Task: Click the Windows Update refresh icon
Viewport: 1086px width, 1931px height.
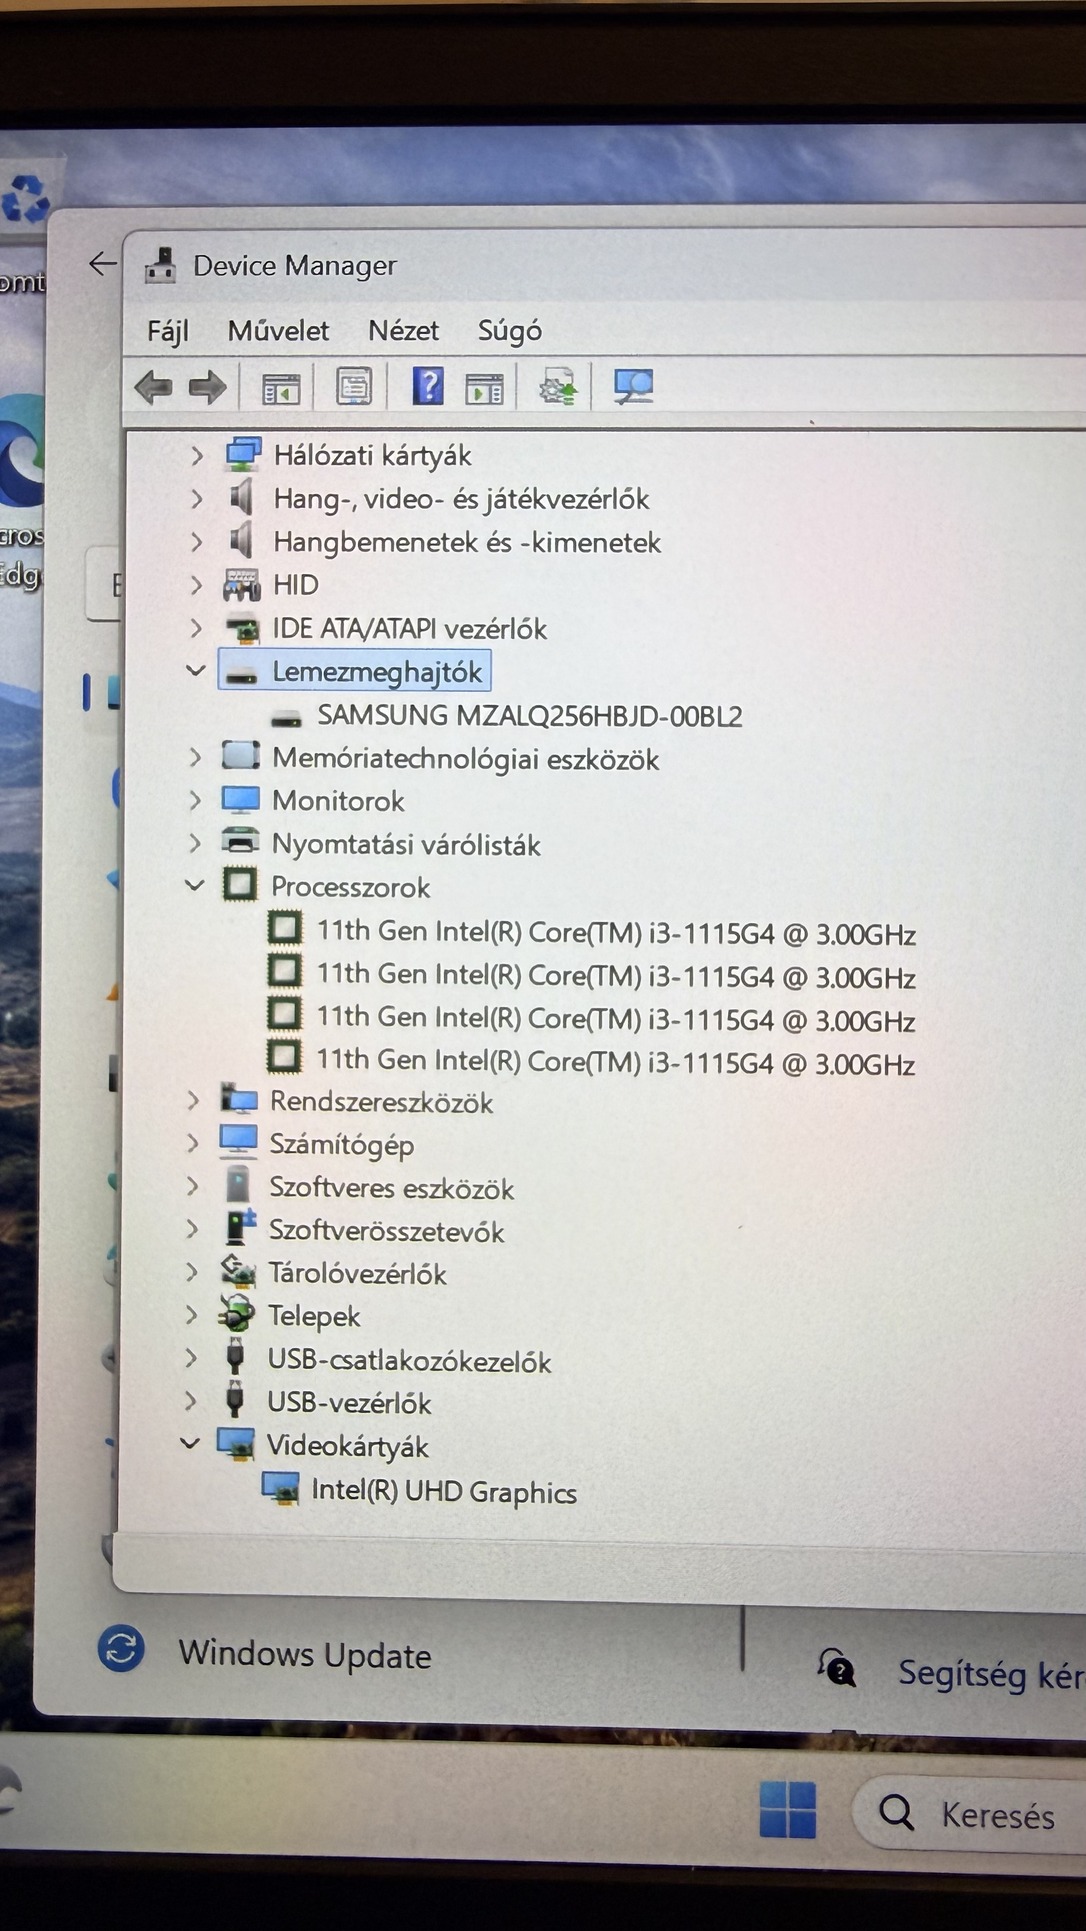Action: pyautogui.click(x=121, y=1649)
